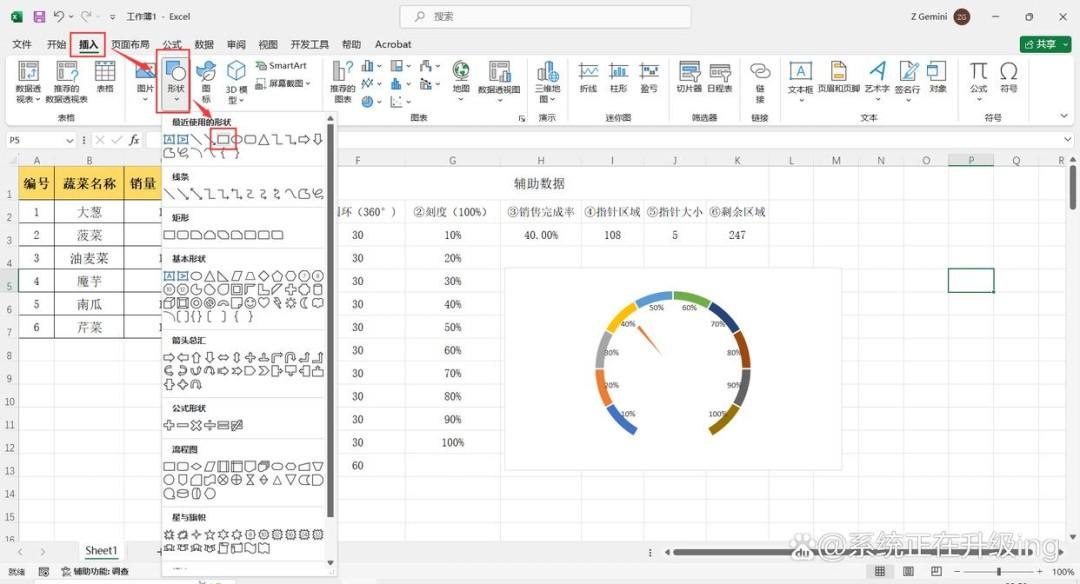Expand the Name Box dropdown showing P5
Image resolution: width=1080 pixels, height=584 pixels.
point(69,140)
